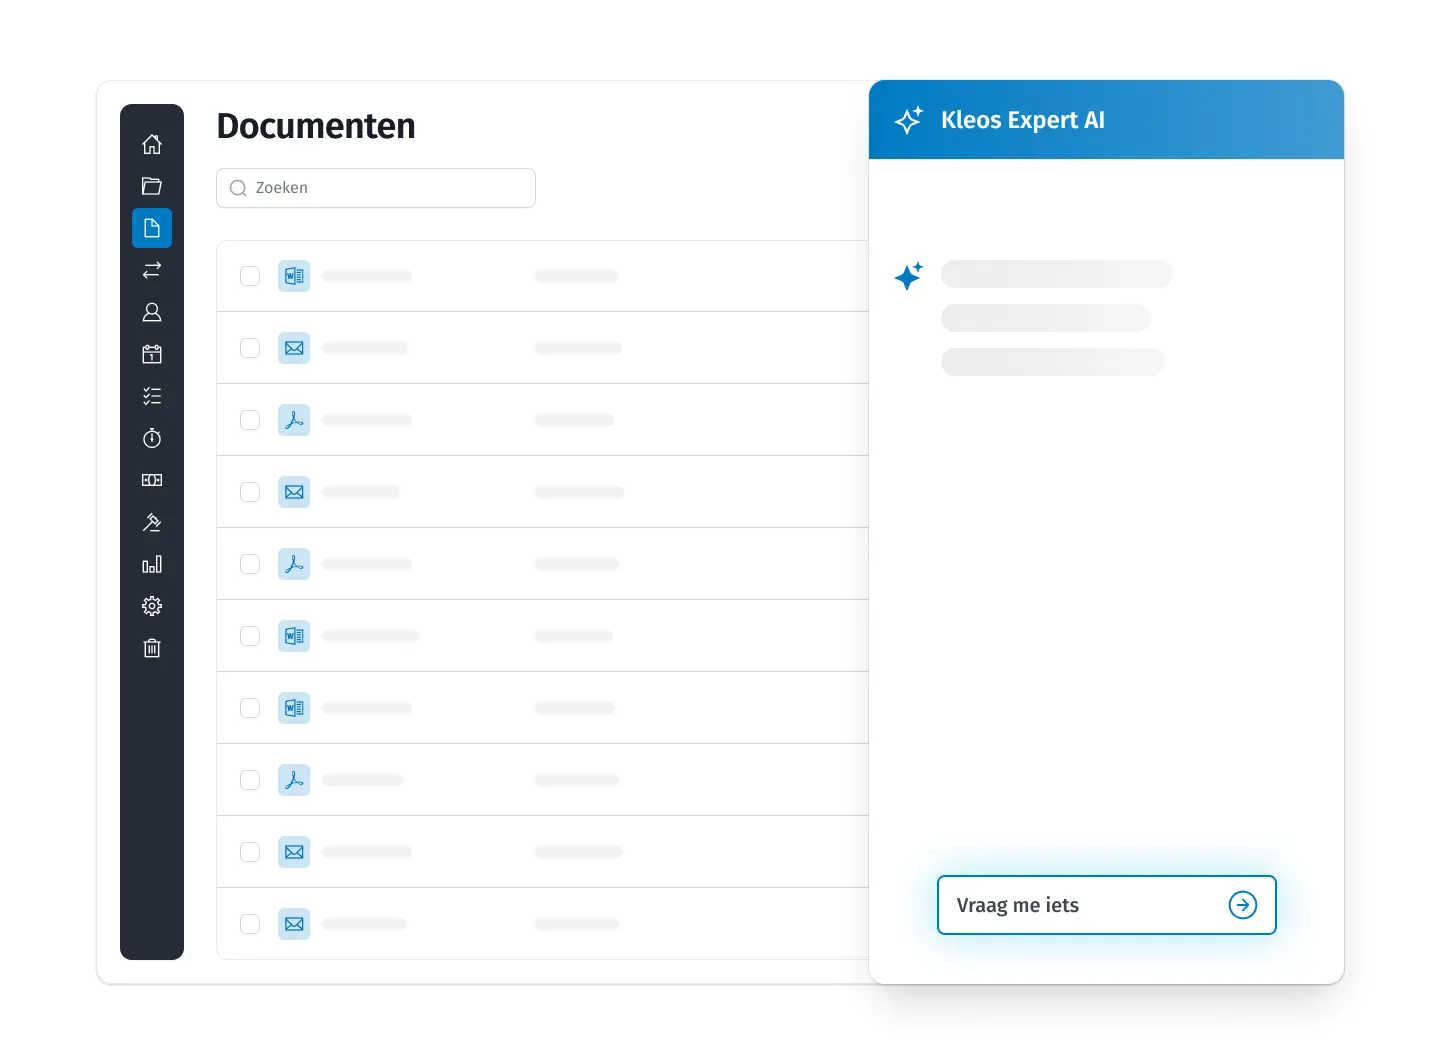Open the gavel icon in sidebar
The image size is (1440, 1064).
pos(152,522)
